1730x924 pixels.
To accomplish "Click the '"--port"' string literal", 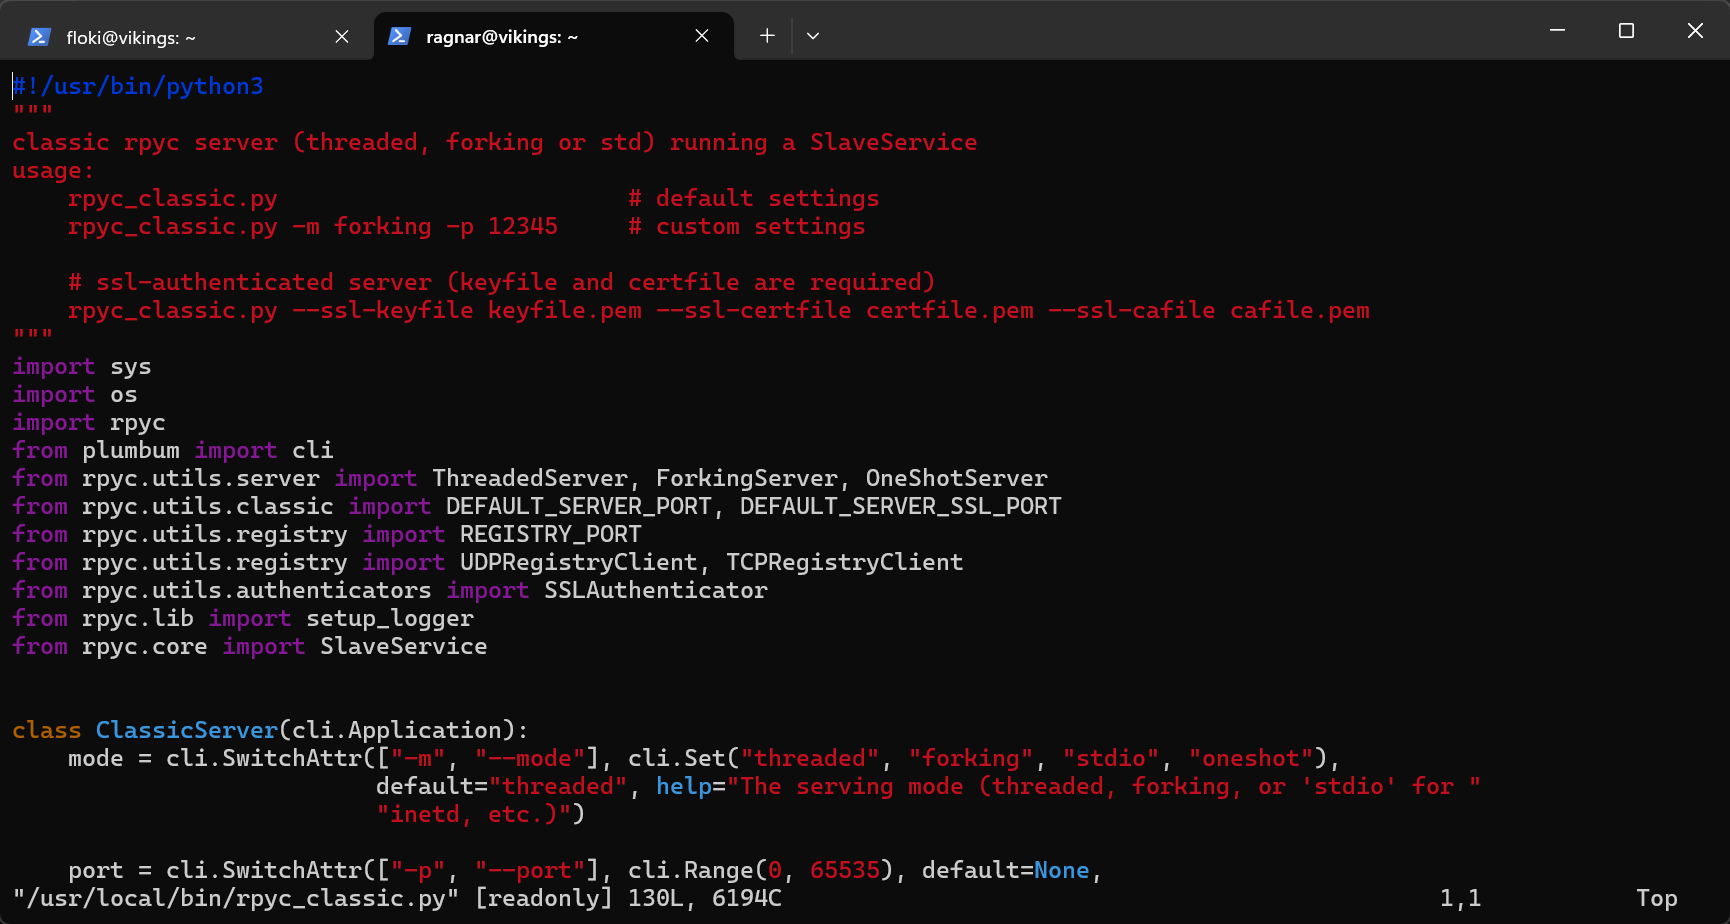I will [530, 870].
